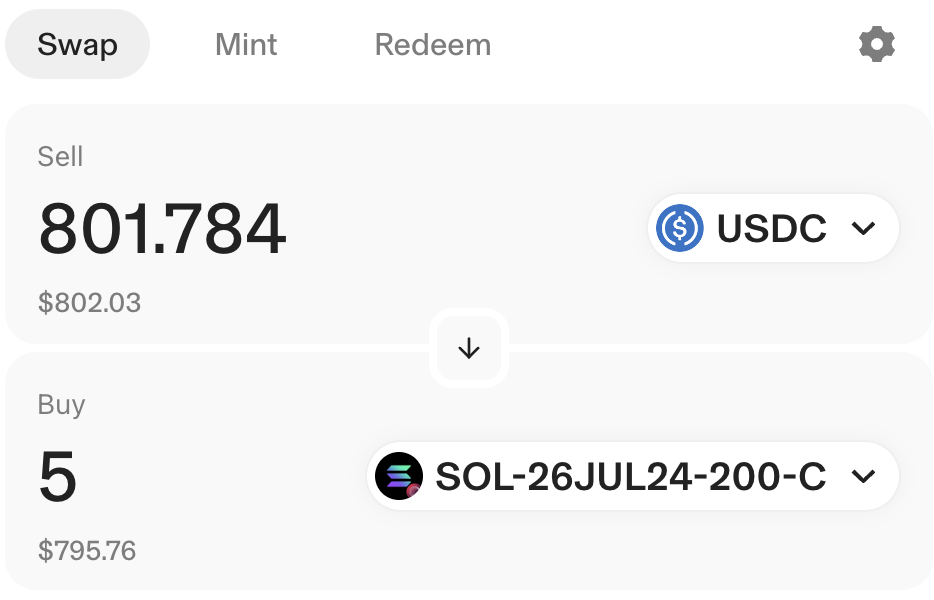Click the USDC token name text
The height and width of the screenshot is (600, 934).
[x=771, y=229]
